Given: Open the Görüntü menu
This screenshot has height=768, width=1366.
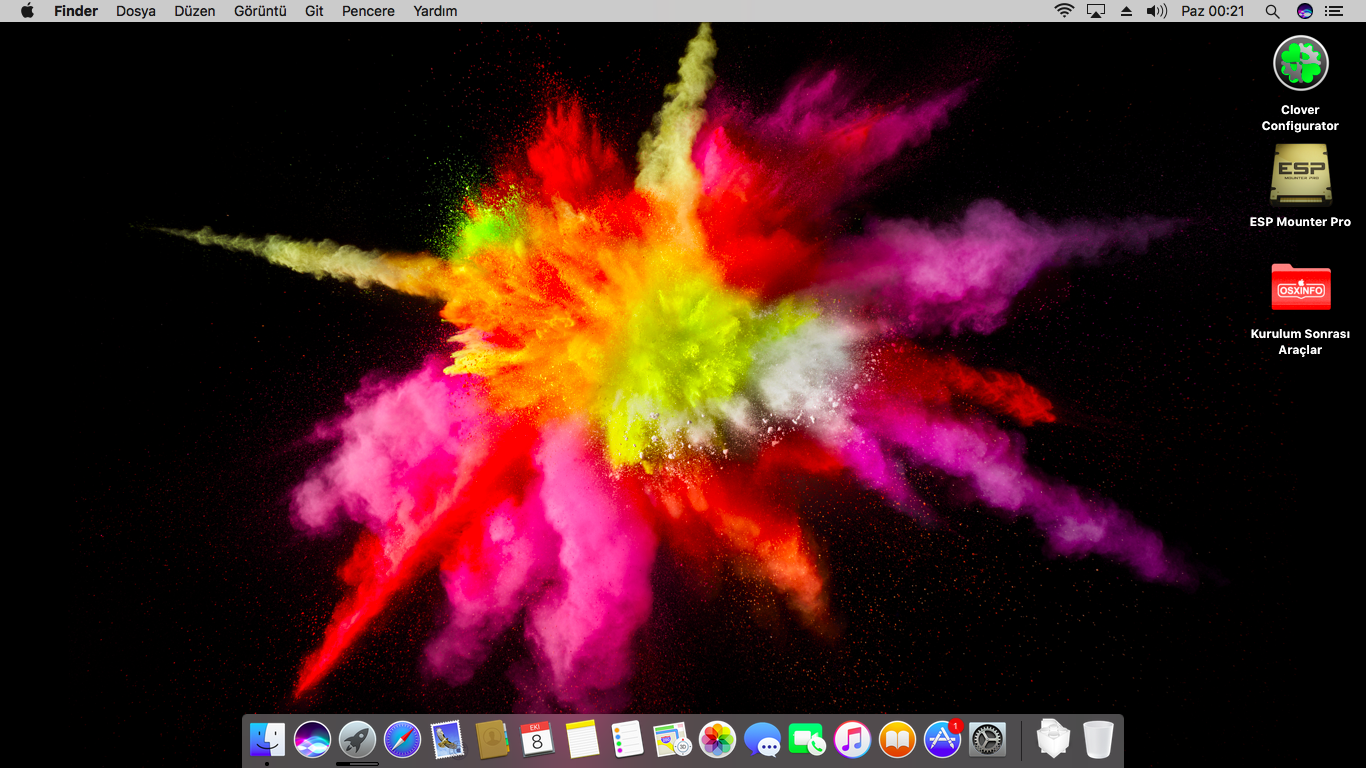Looking at the screenshot, I should [x=260, y=11].
